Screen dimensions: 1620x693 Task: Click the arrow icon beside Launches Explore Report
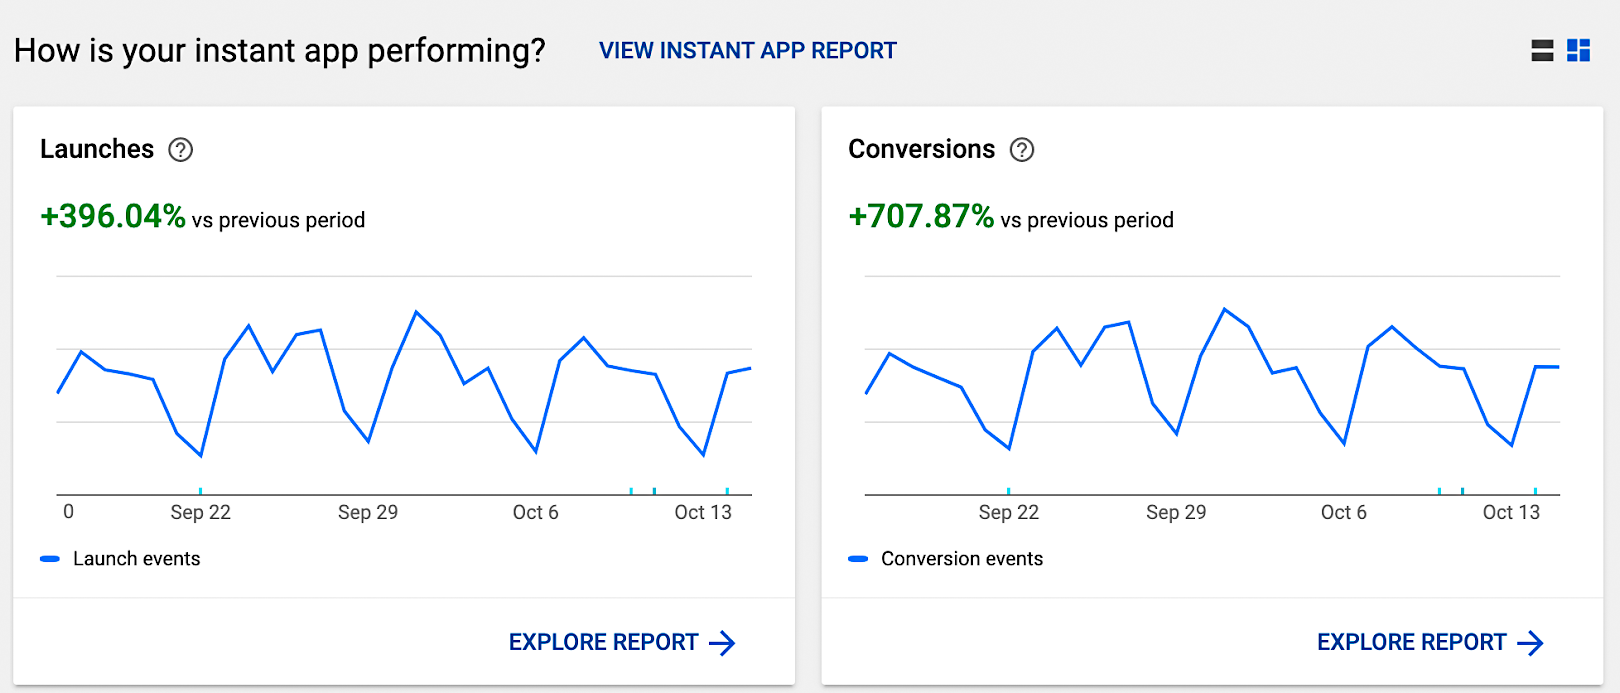(722, 643)
